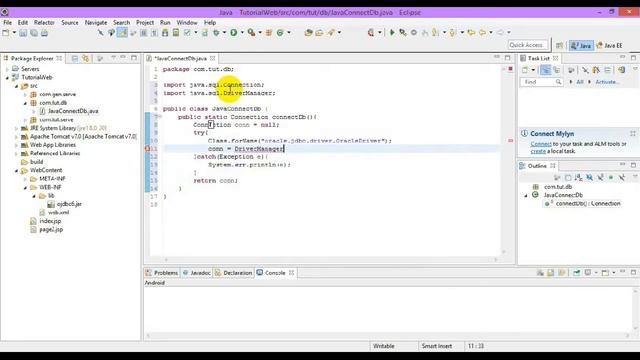Collapse the TutorialWeb project node
Image resolution: width=640 pixels, height=360 pixels.
tap(7, 78)
